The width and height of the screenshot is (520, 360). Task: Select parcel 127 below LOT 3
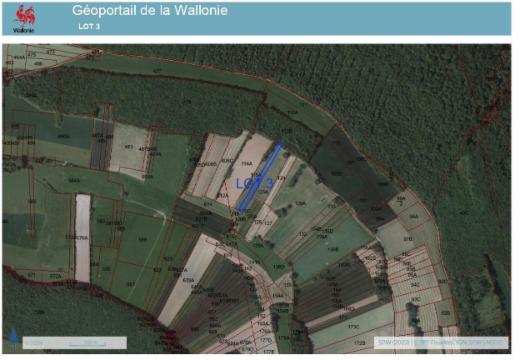click(268, 223)
